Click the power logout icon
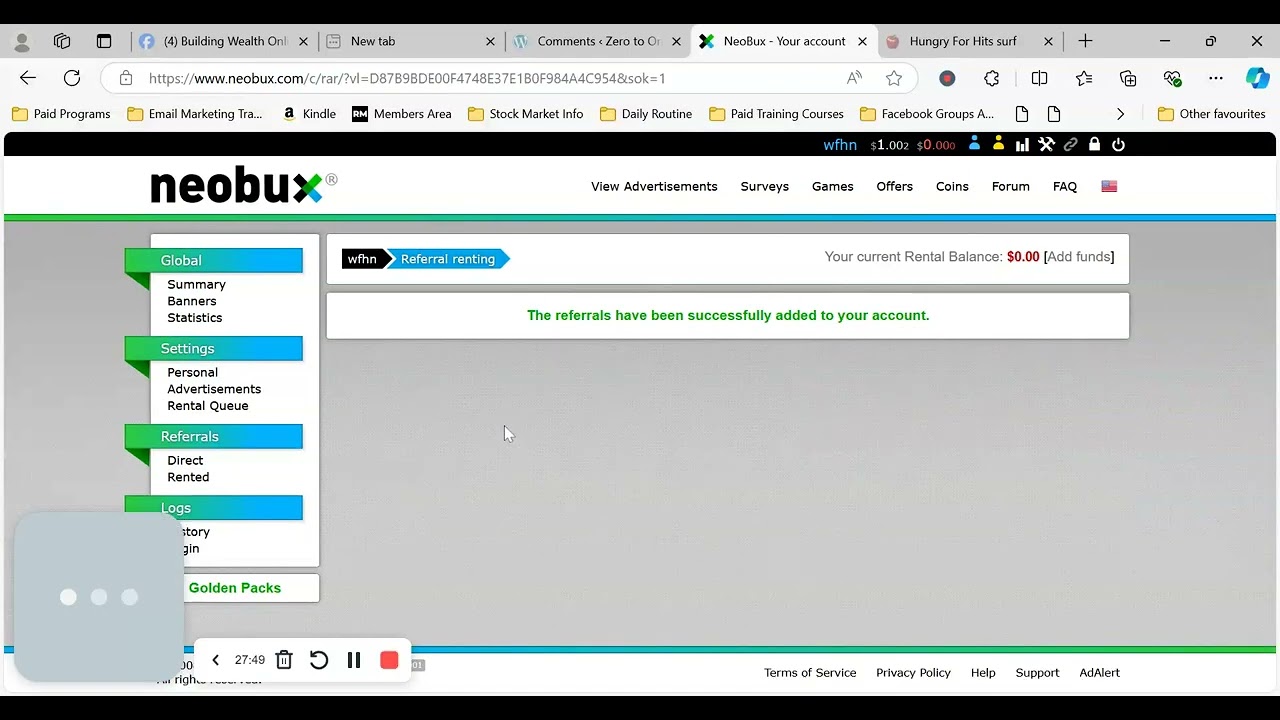 (1118, 145)
